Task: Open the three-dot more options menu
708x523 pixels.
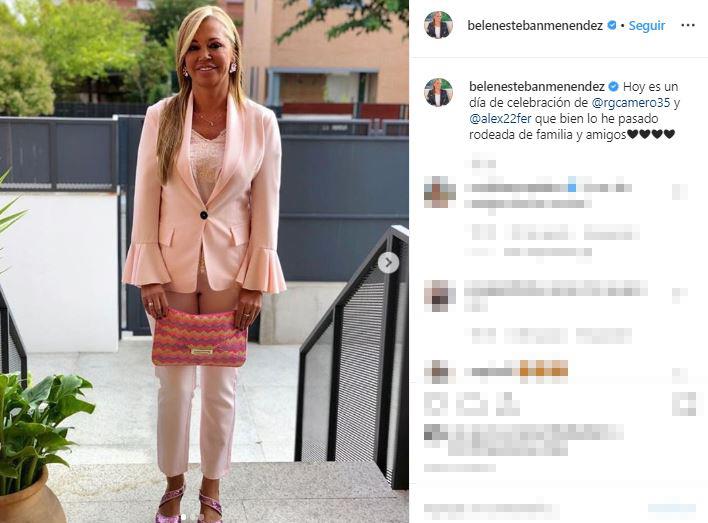Action: click(x=687, y=25)
